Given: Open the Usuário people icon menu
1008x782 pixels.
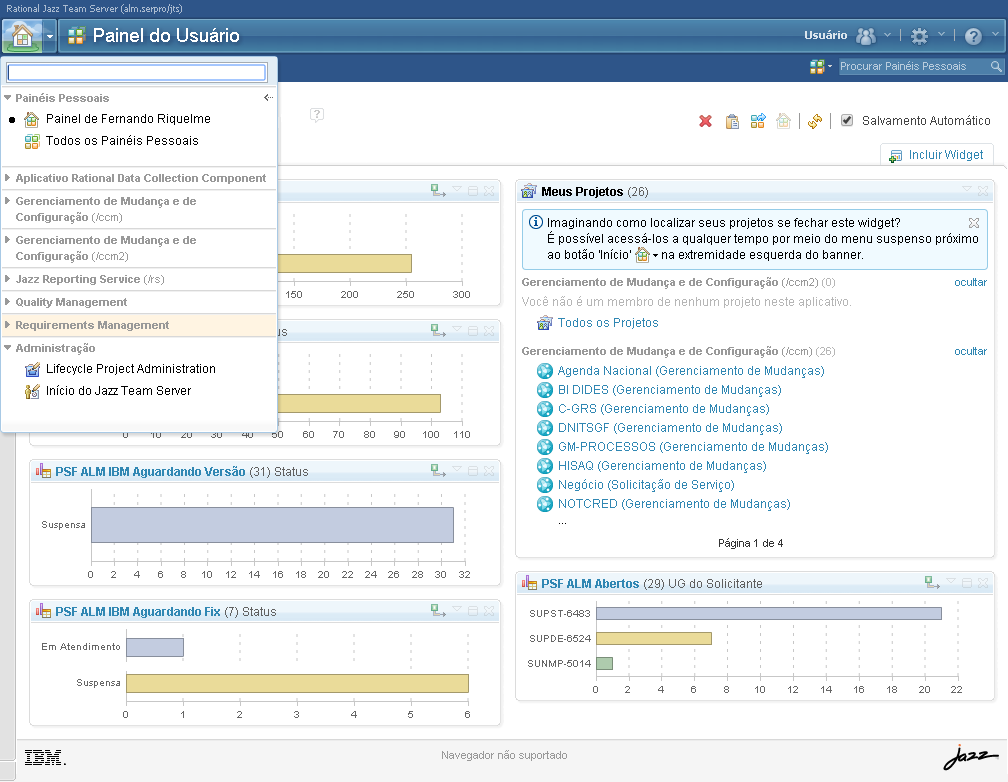Looking at the screenshot, I should tap(867, 36).
